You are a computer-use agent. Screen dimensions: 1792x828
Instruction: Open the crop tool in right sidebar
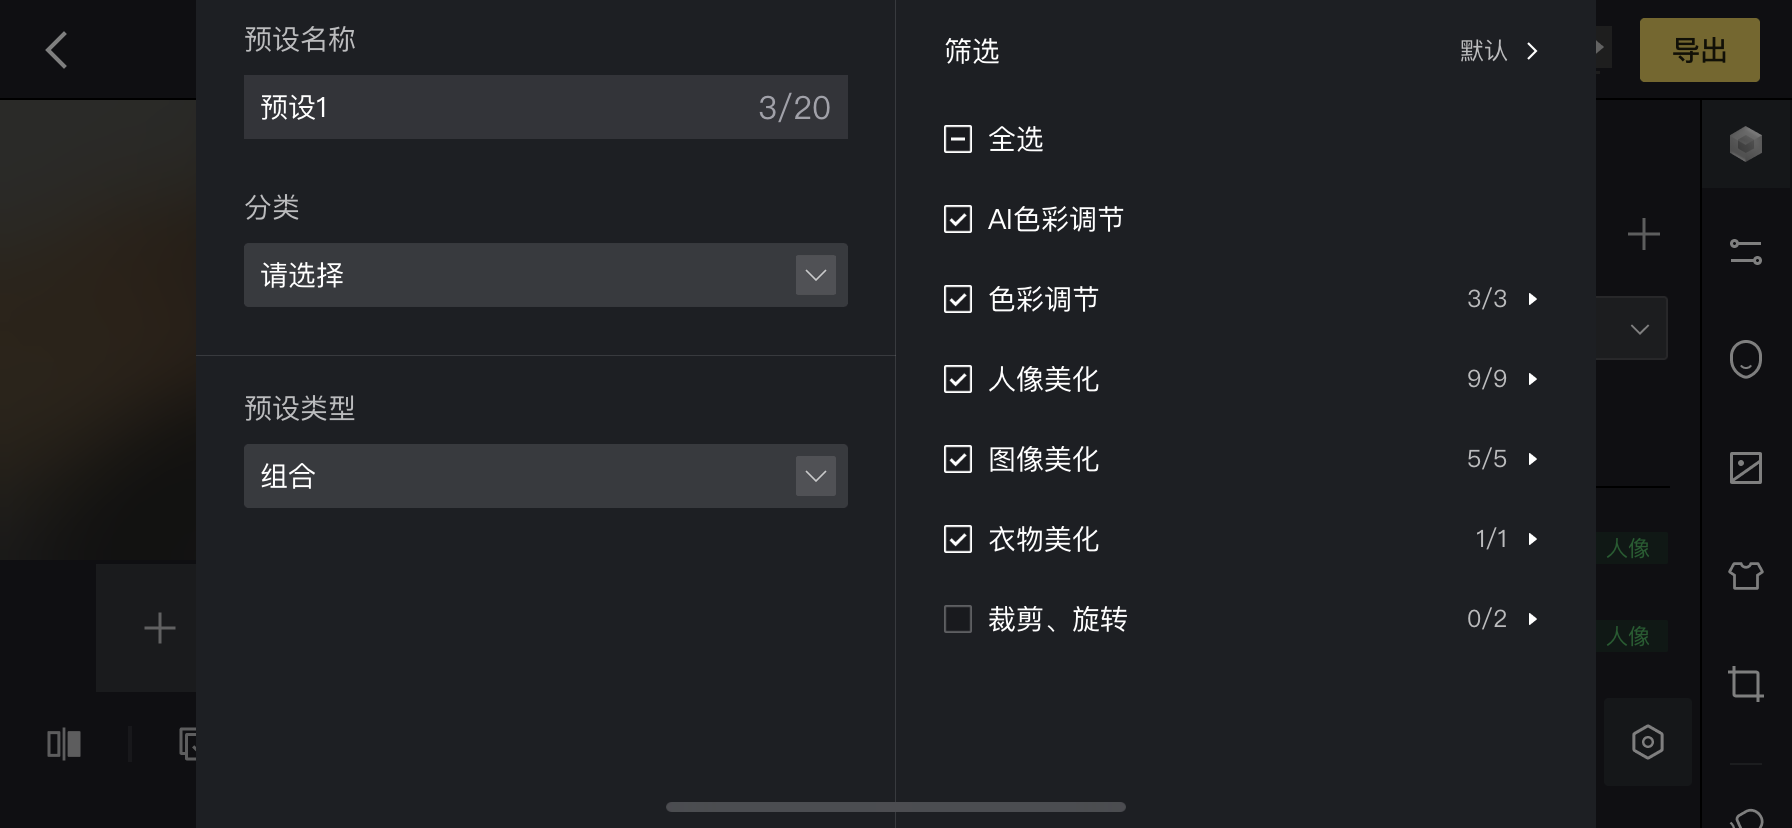coord(1746,685)
